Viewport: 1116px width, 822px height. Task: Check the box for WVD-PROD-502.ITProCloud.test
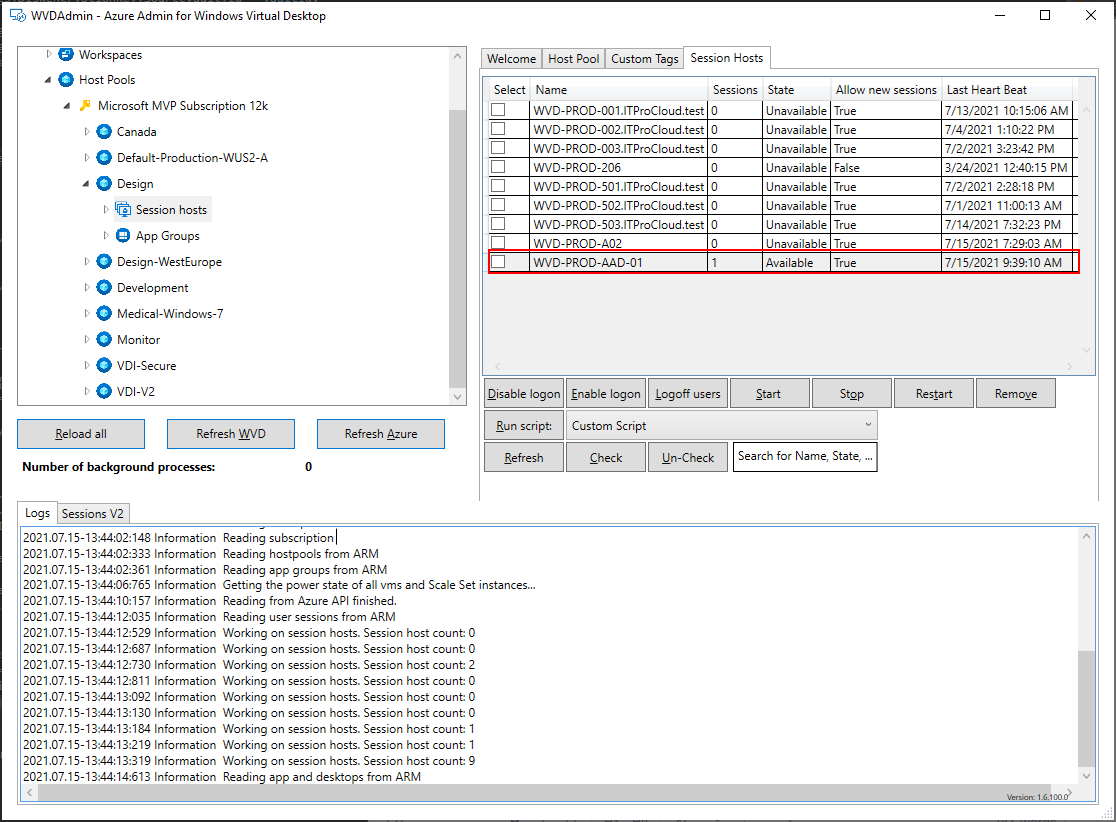[498, 204]
